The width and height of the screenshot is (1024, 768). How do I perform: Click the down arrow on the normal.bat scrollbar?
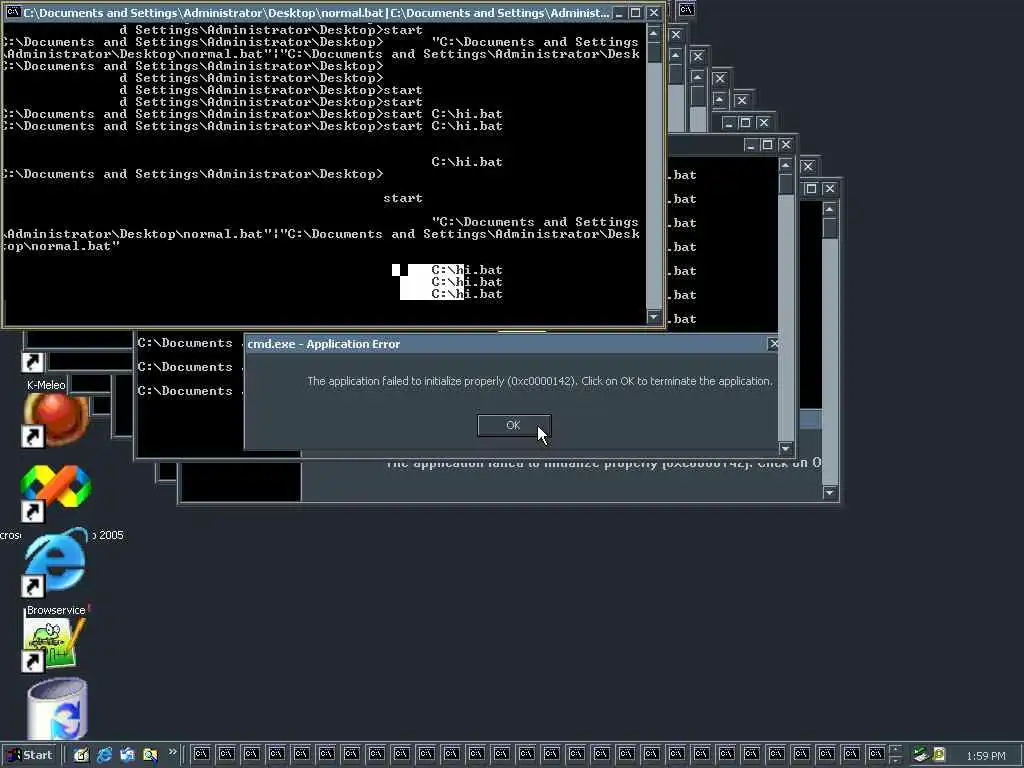654,317
